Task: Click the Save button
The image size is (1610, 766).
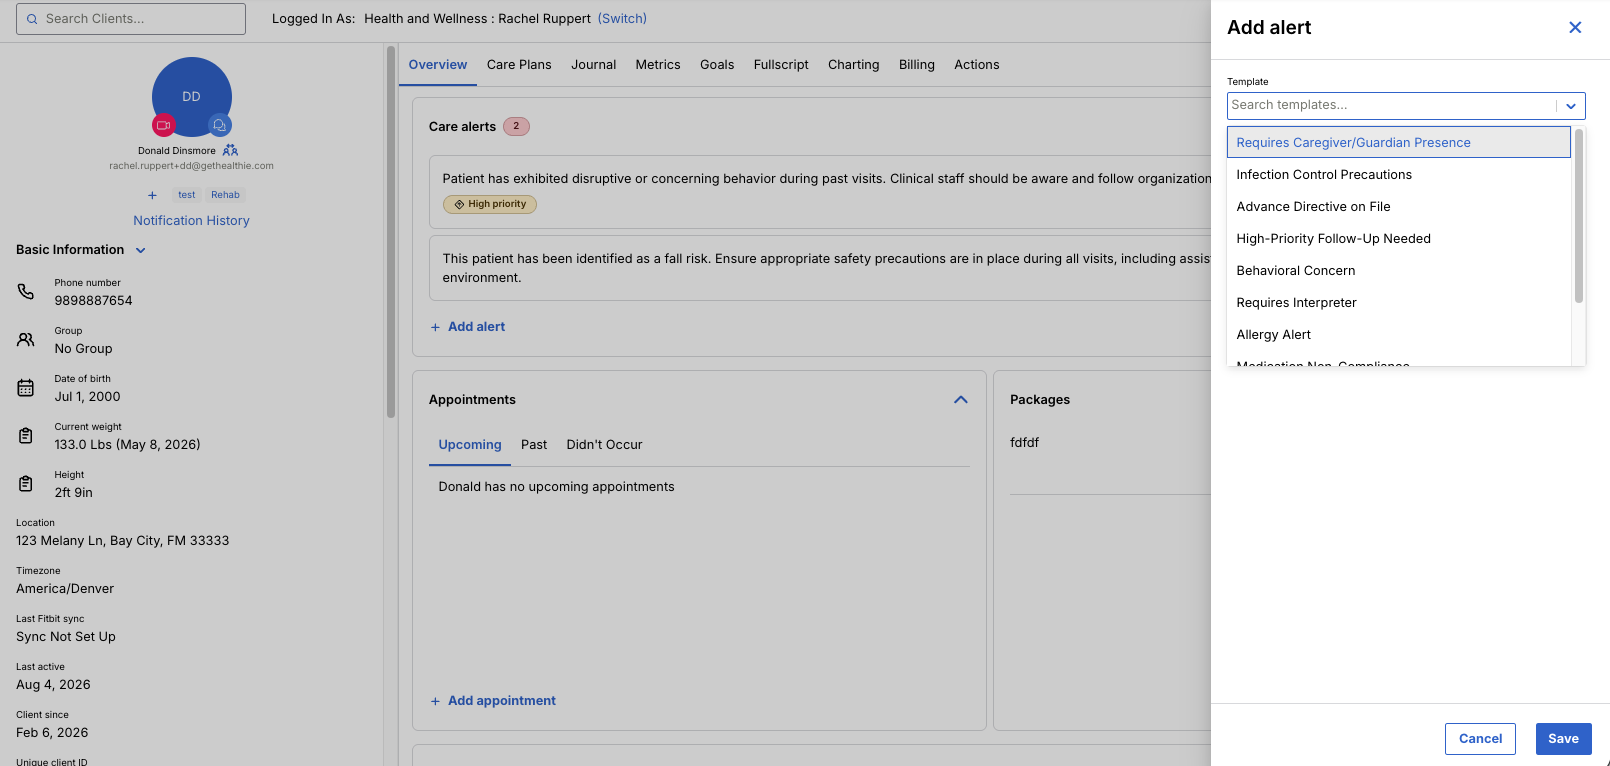Action: pos(1563,739)
